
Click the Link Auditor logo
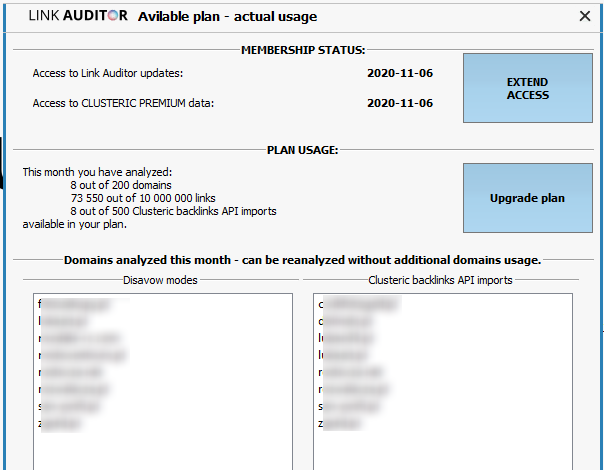coord(78,16)
